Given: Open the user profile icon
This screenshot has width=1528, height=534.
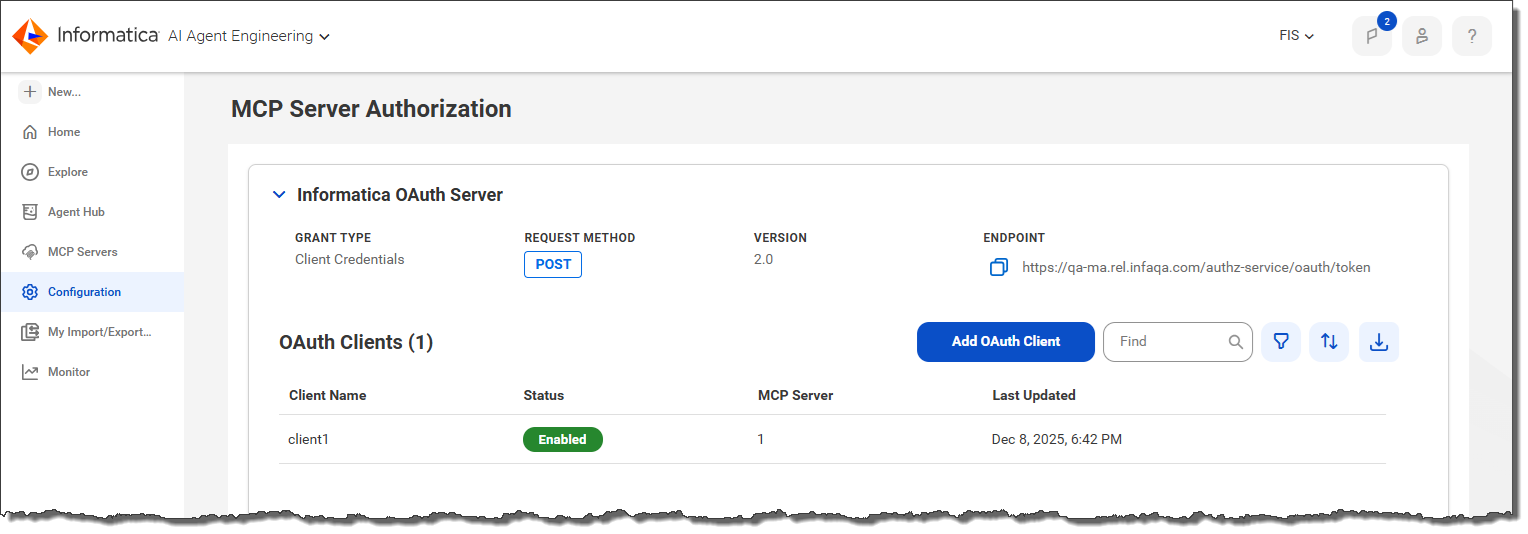Looking at the screenshot, I should [x=1421, y=36].
